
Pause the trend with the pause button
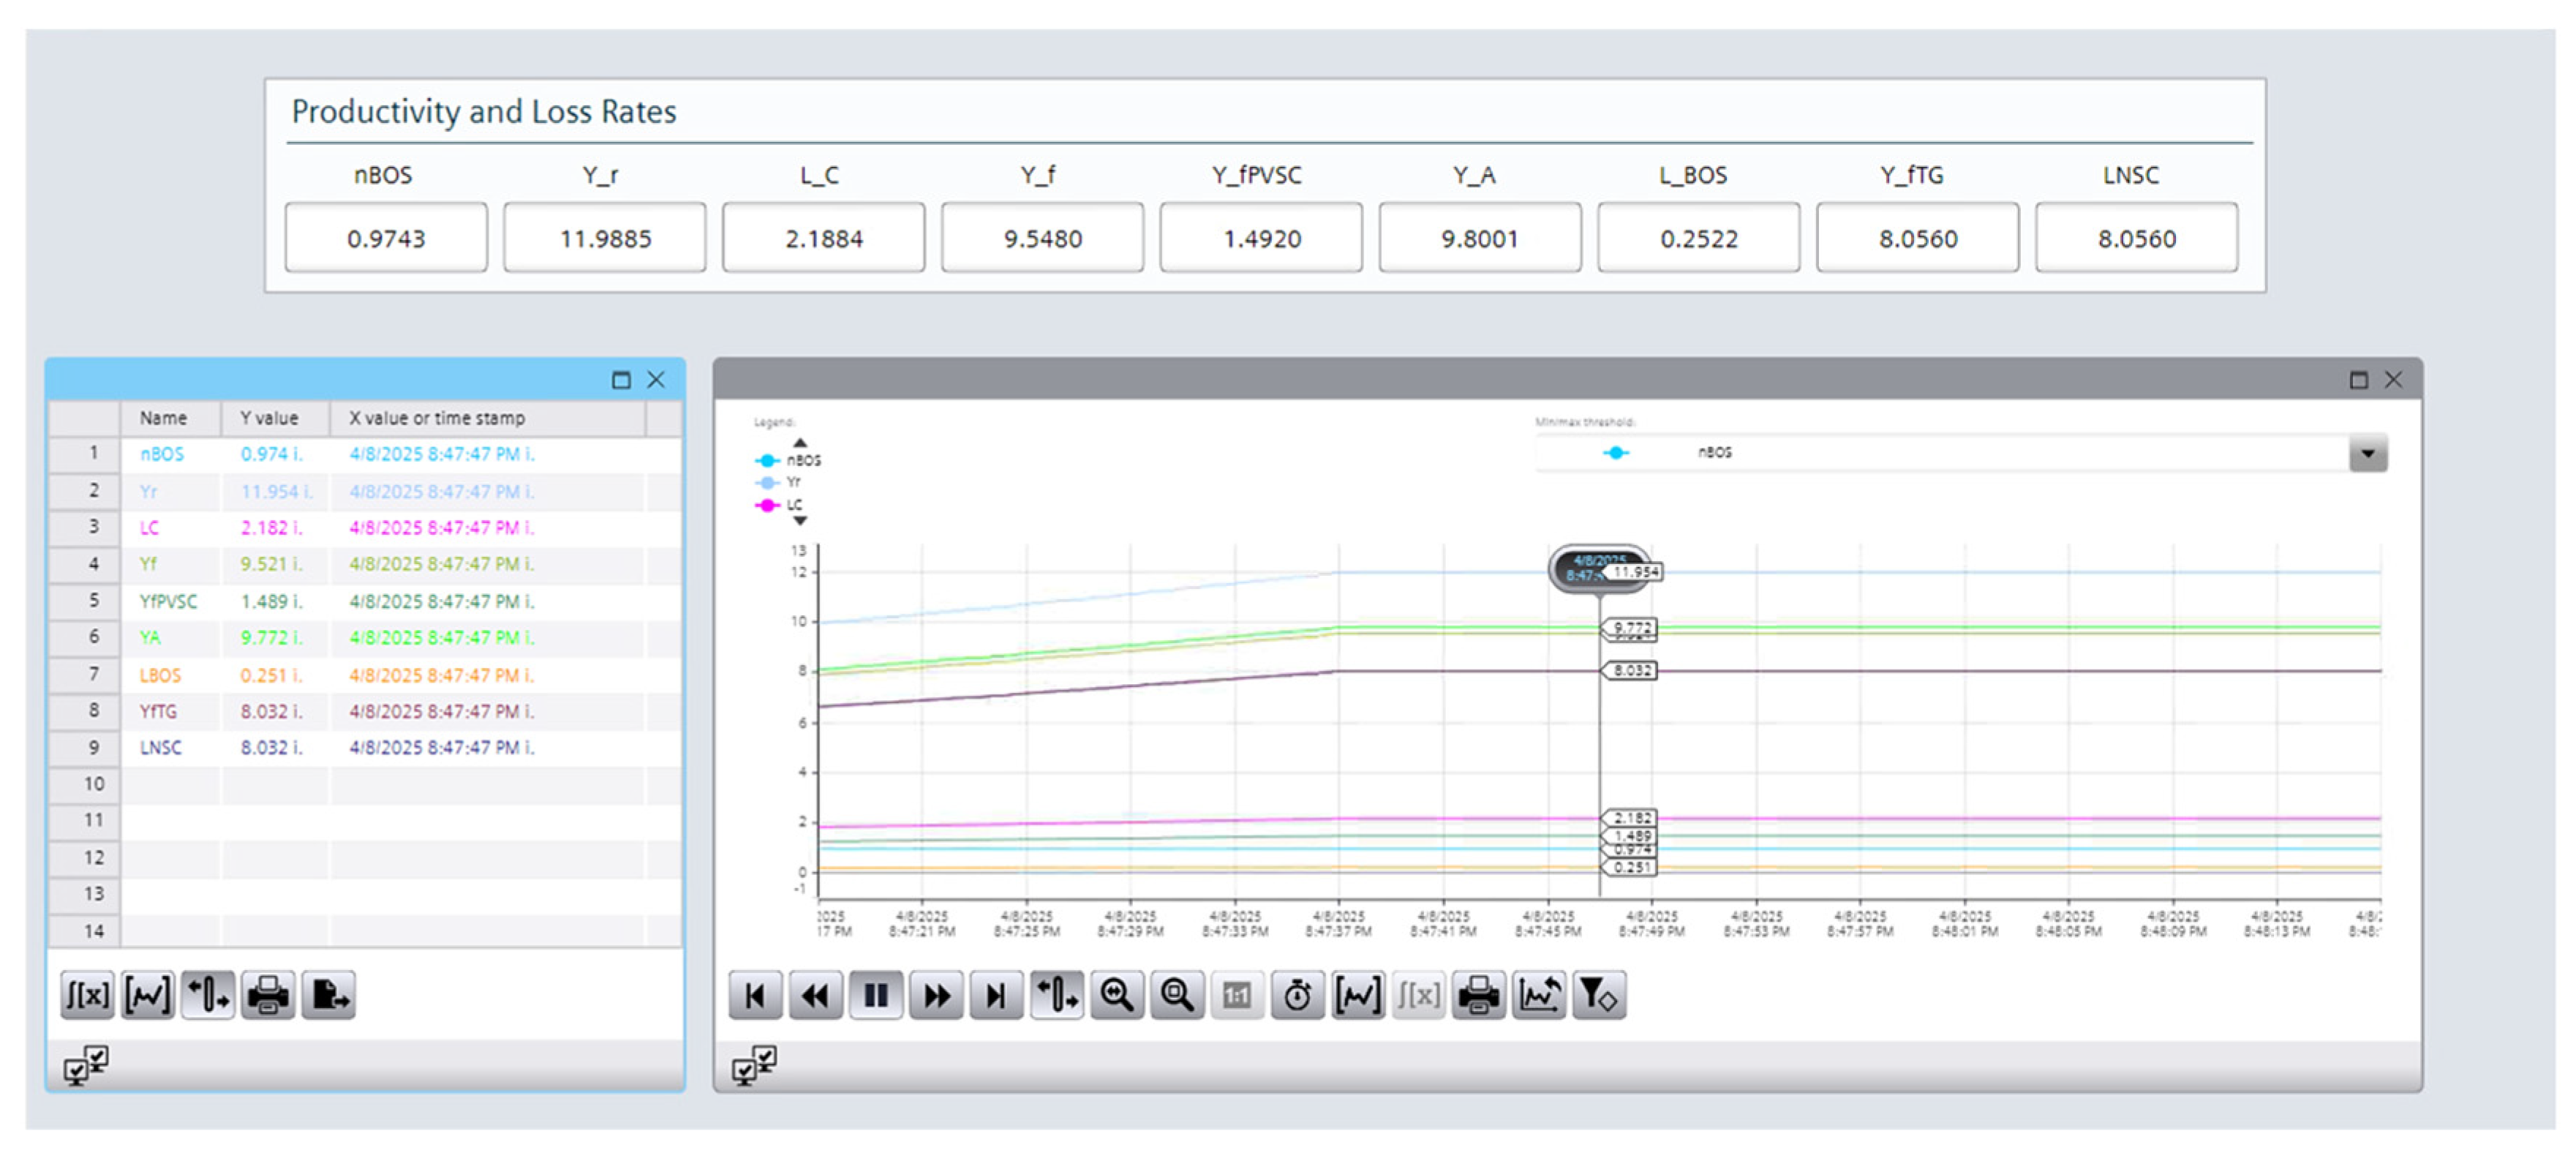(x=875, y=995)
